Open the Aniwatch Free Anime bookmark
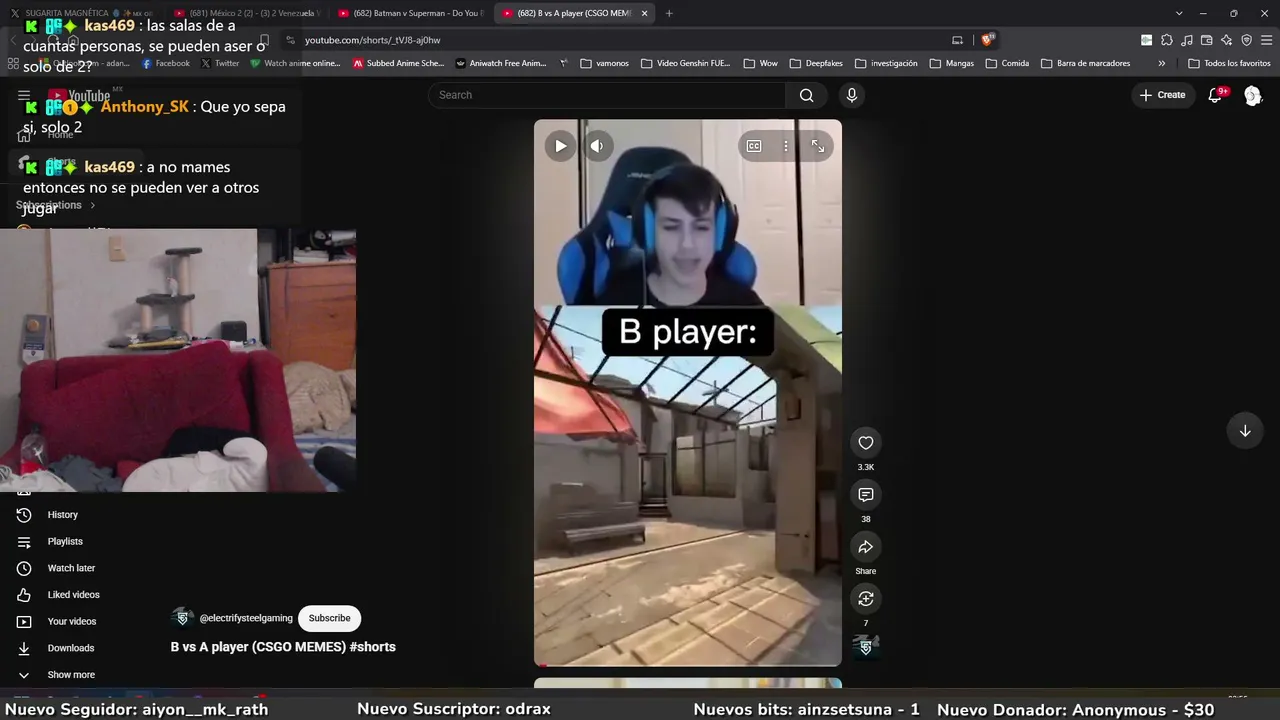The height and width of the screenshot is (720, 1280). (500, 63)
